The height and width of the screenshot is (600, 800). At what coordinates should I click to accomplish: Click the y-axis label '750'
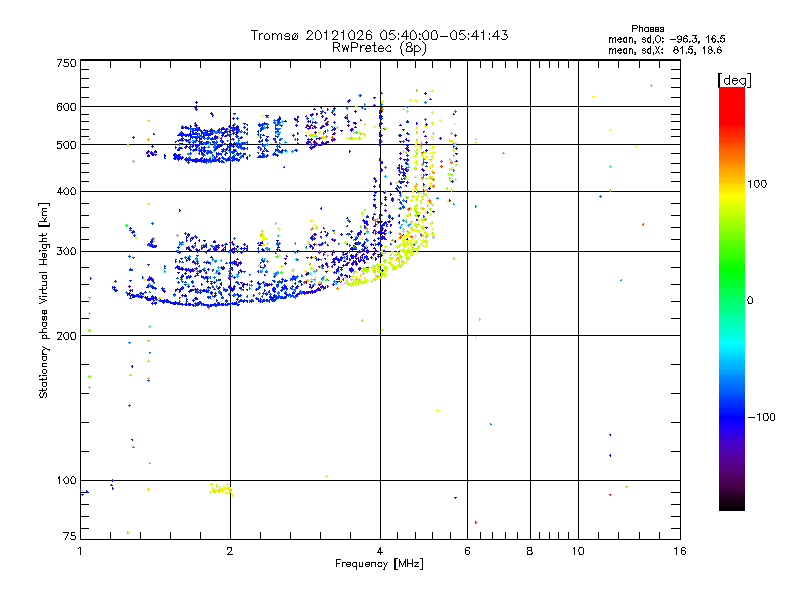pyautogui.click(x=66, y=63)
